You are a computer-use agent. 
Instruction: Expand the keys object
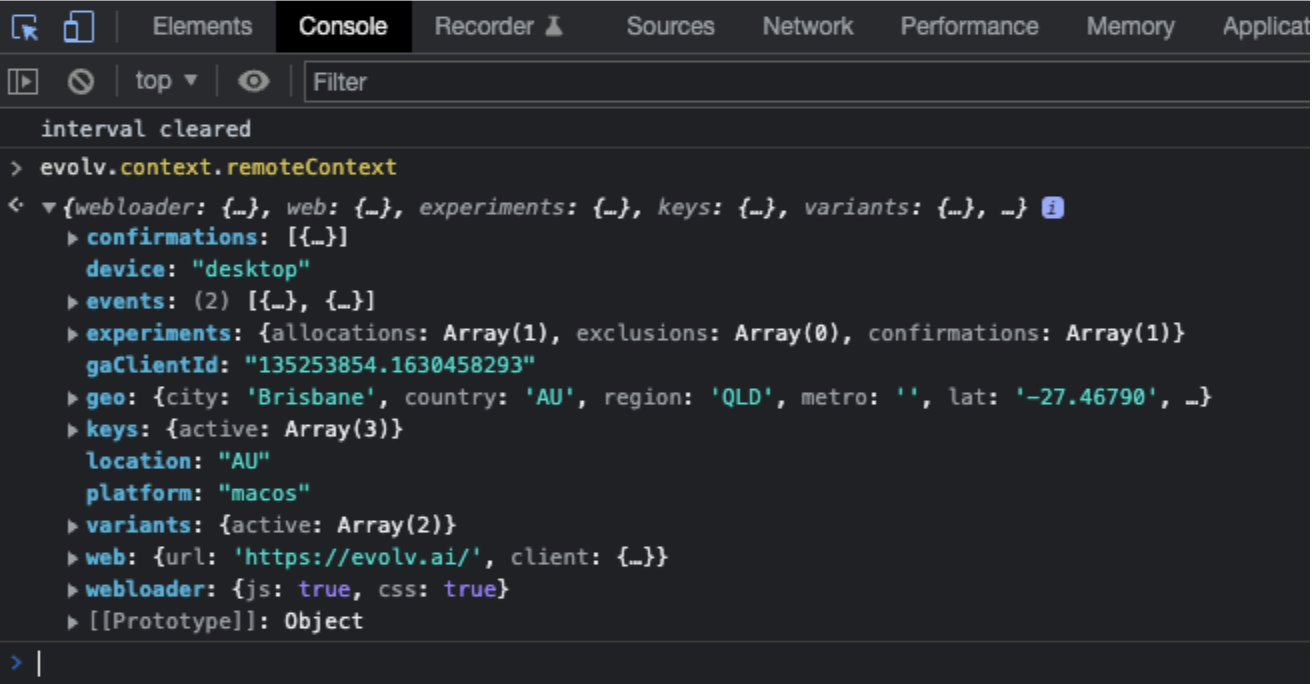coord(73,430)
